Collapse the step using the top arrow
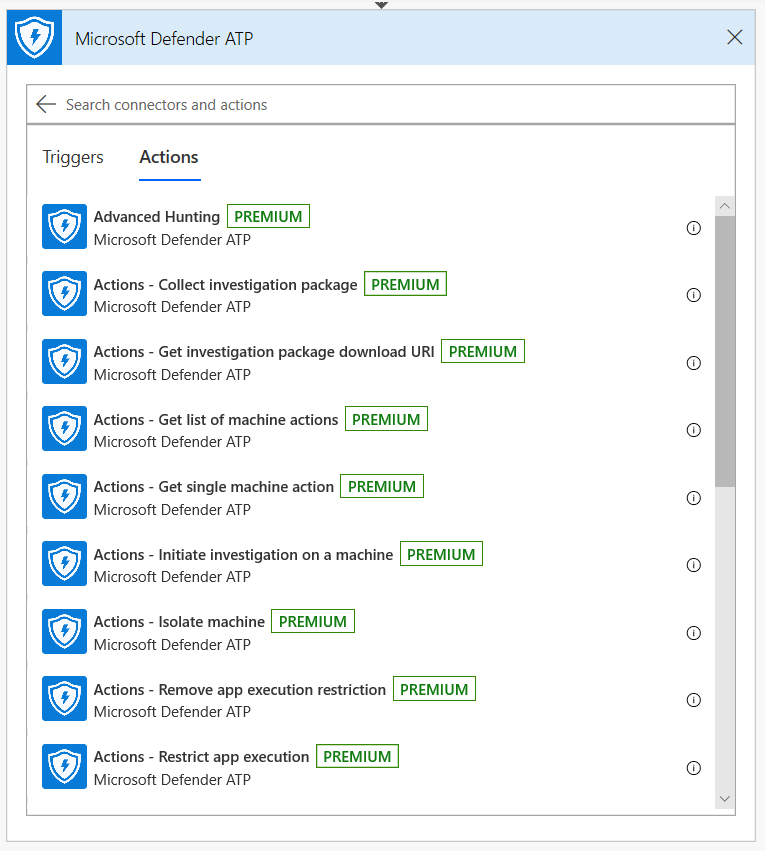The width and height of the screenshot is (765, 851). 381,4
